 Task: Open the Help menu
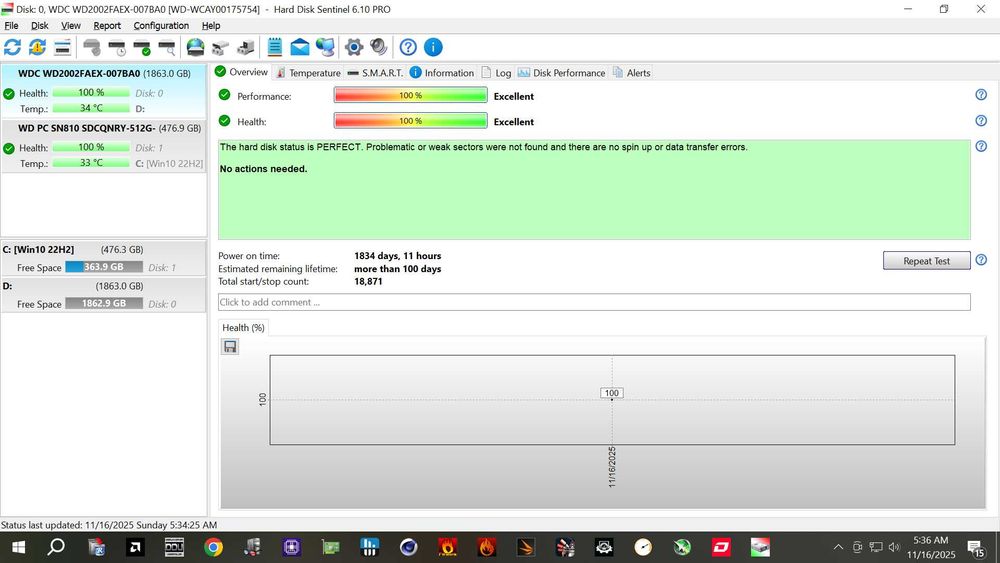coord(211,26)
